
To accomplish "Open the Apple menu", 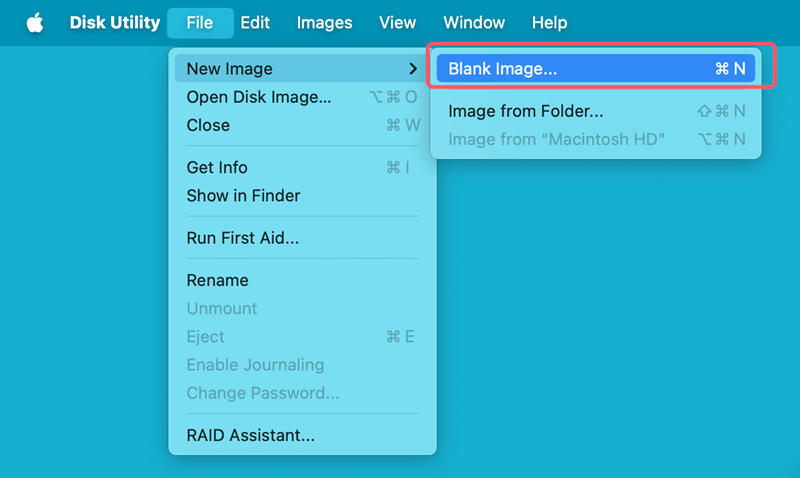I will click(x=35, y=23).
